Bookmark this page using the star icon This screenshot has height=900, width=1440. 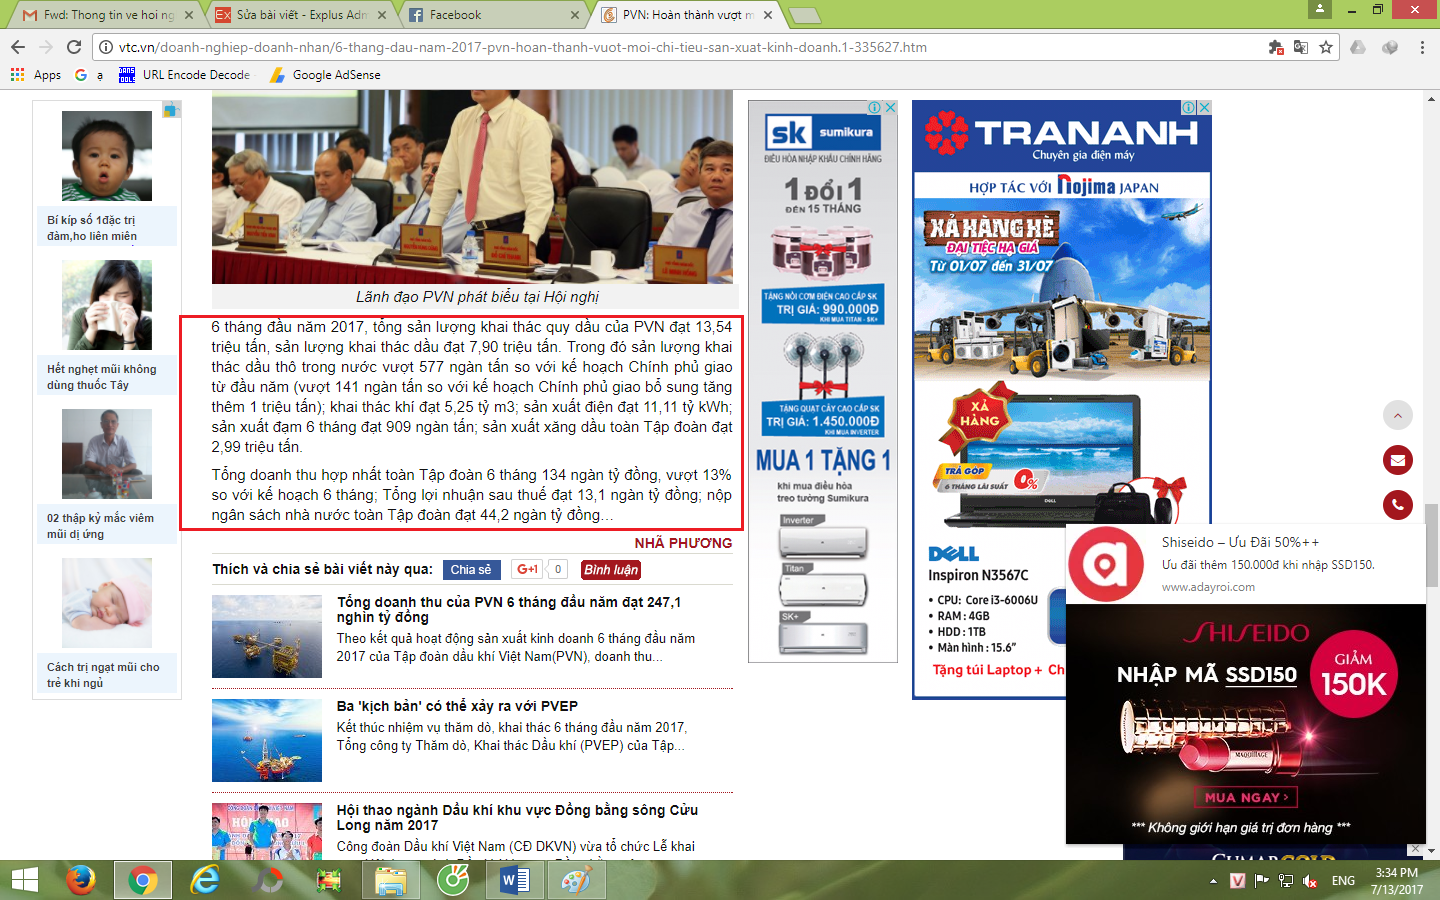(x=1326, y=47)
